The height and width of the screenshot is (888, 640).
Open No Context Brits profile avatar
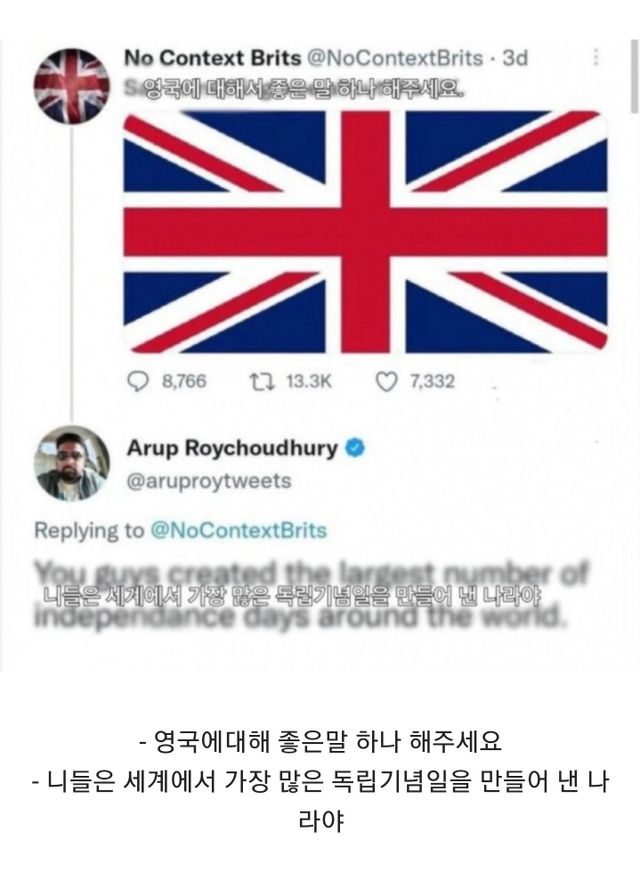(71, 86)
